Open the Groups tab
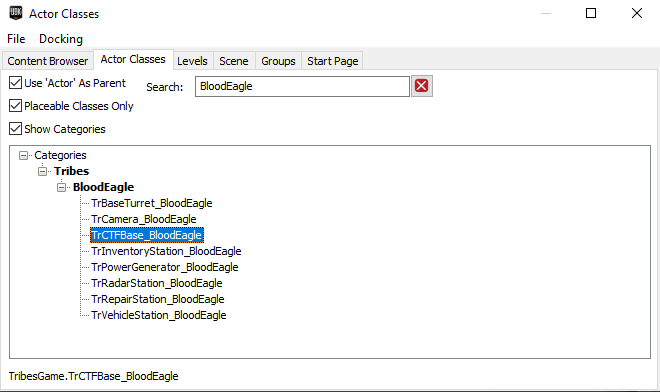660x392 pixels. point(278,61)
